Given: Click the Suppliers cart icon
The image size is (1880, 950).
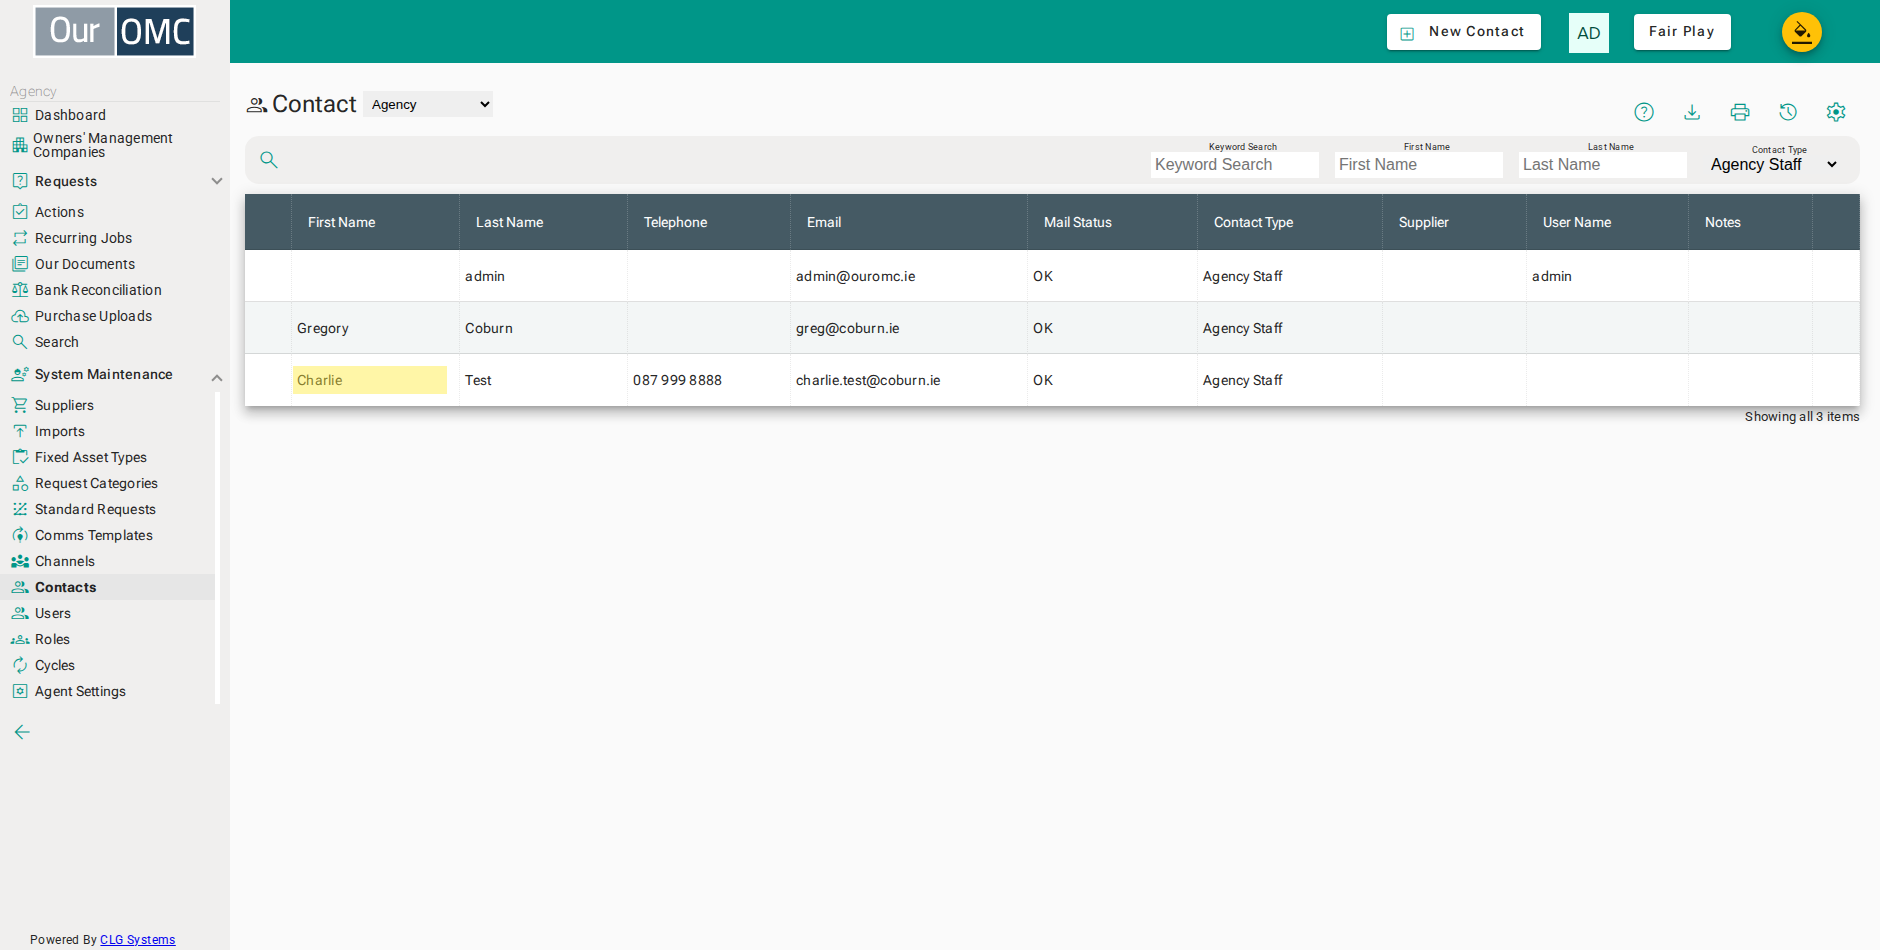Looking at the screenshot, I should click(x=20, y=405).
